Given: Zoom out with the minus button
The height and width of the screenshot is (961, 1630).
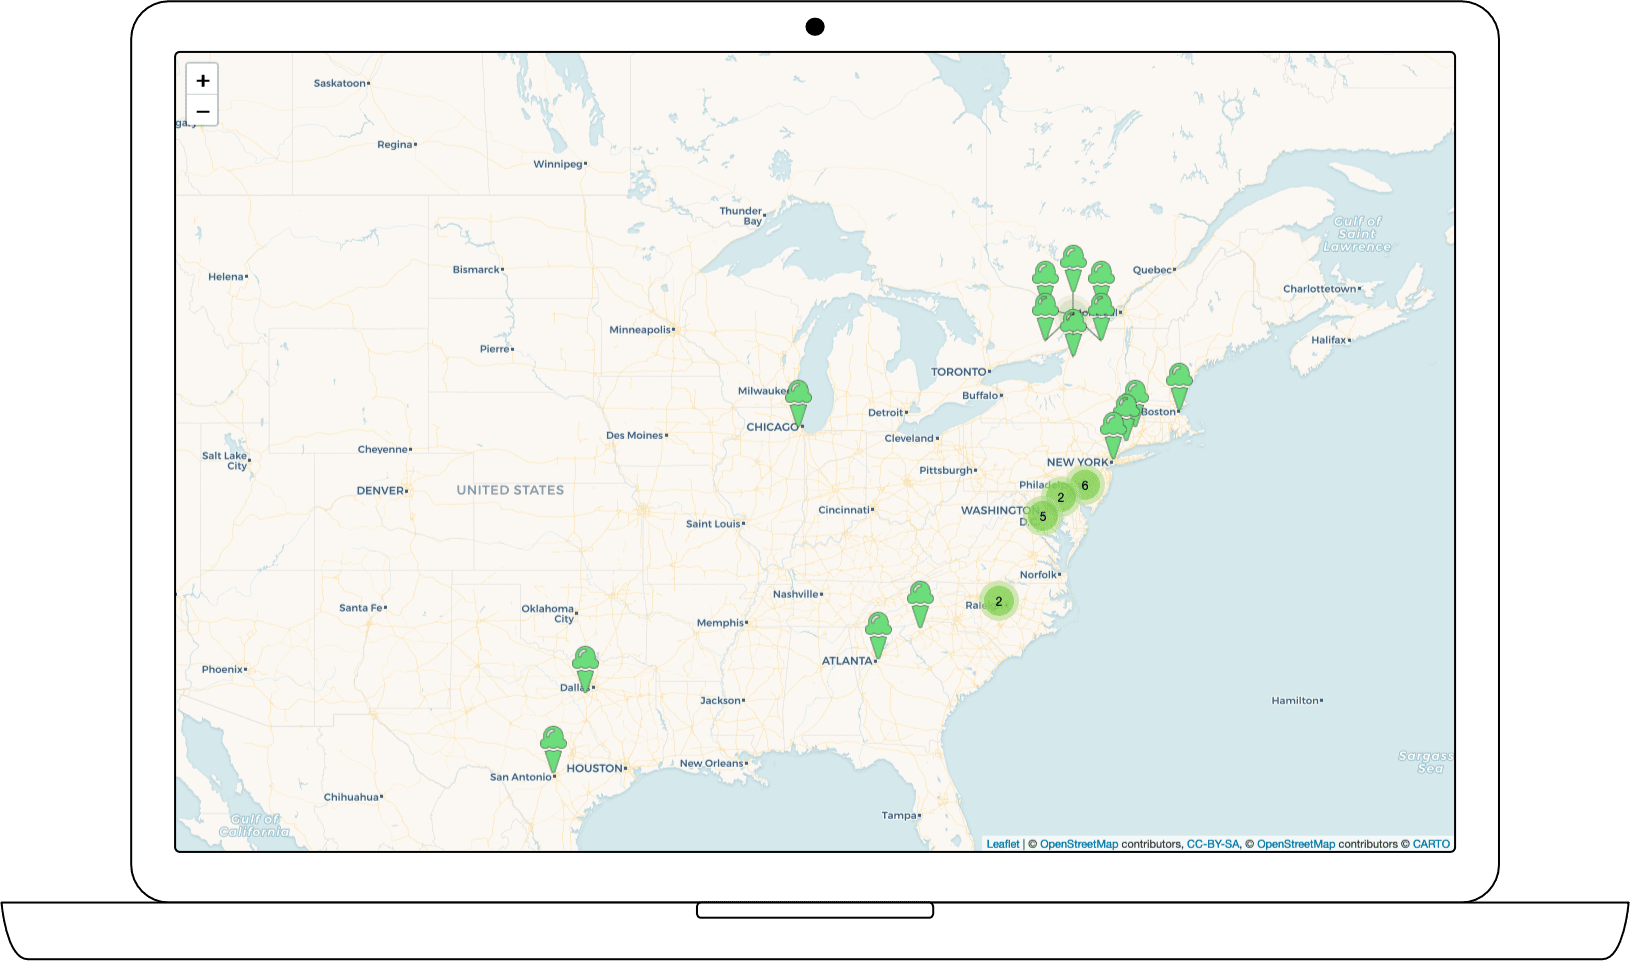Looking at the screenshot, I should tap(202, 111).
